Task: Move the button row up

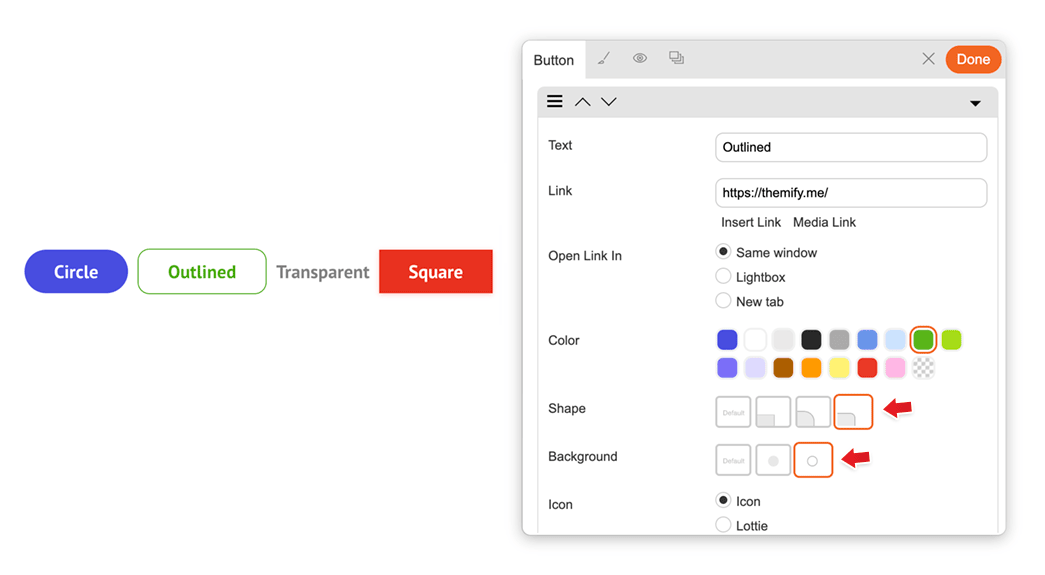Action: click(x=582, y=102)
